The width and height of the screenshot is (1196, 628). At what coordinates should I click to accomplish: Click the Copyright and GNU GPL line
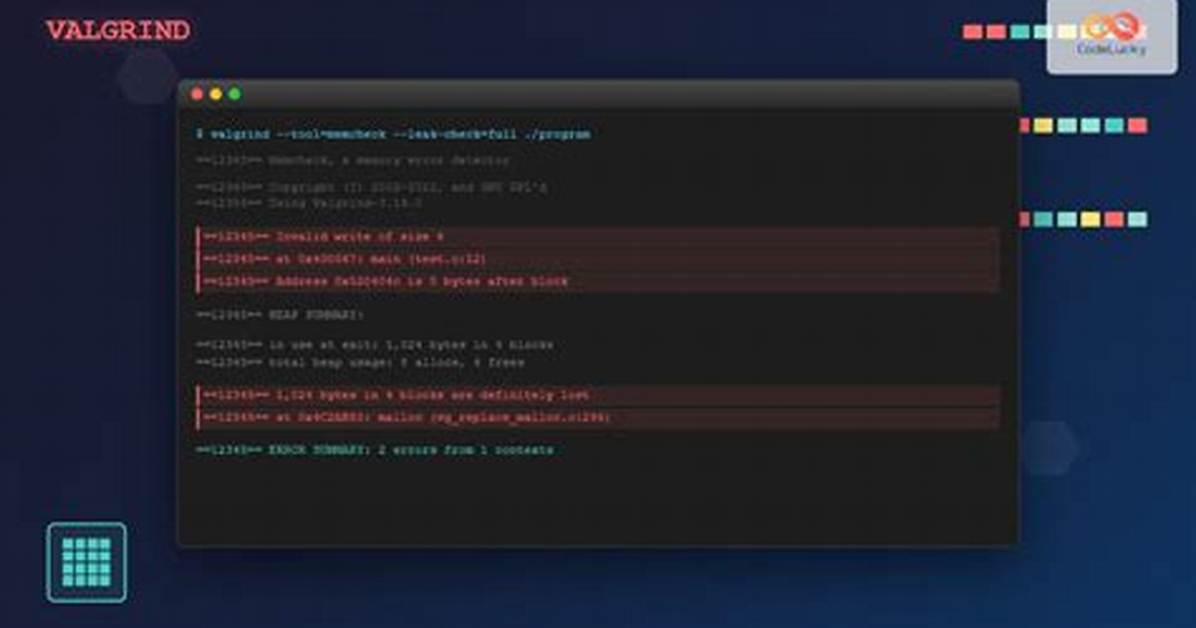371,186
